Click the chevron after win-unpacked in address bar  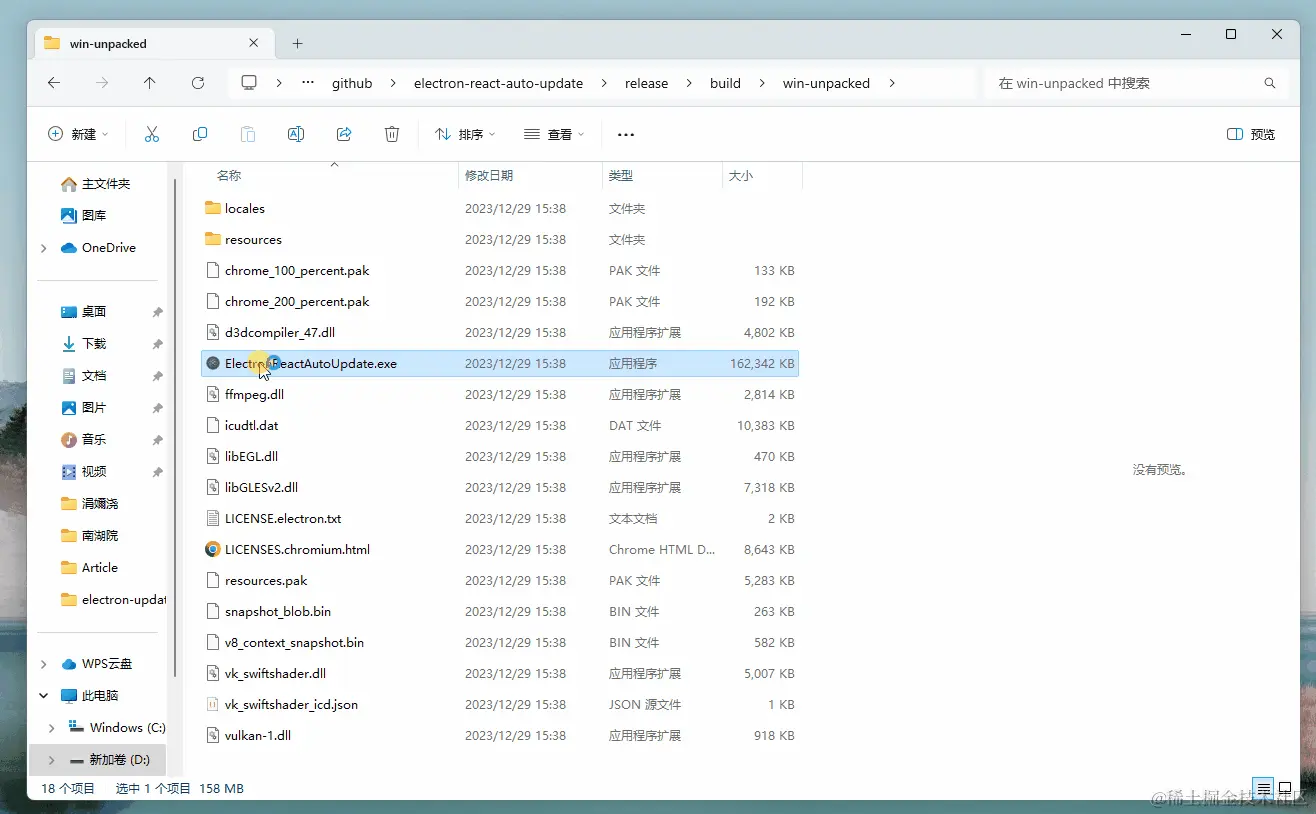(892, 83)
